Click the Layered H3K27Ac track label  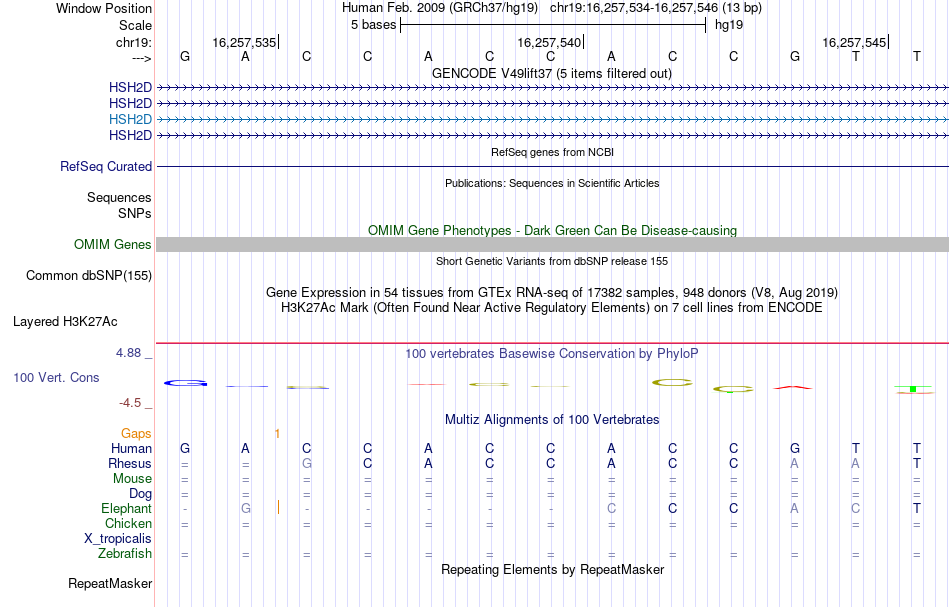(x=65, y=322)
